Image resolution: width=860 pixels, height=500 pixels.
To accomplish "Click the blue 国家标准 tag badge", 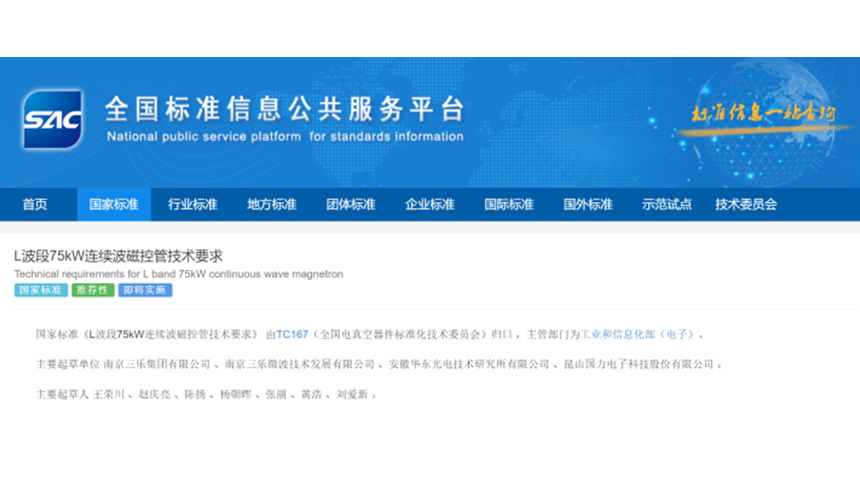I will click(x=41, y=290).
